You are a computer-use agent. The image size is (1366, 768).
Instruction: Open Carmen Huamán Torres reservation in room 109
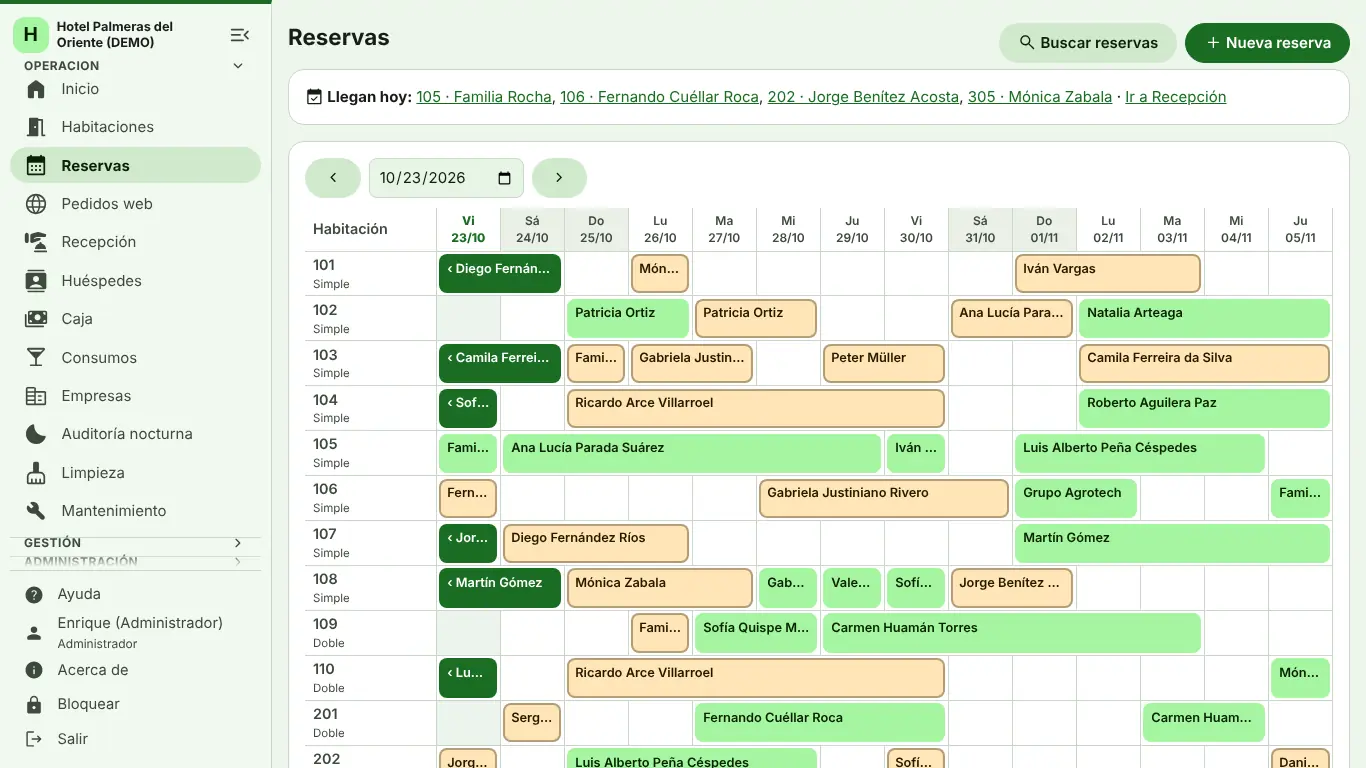[x=1012, y=633]
